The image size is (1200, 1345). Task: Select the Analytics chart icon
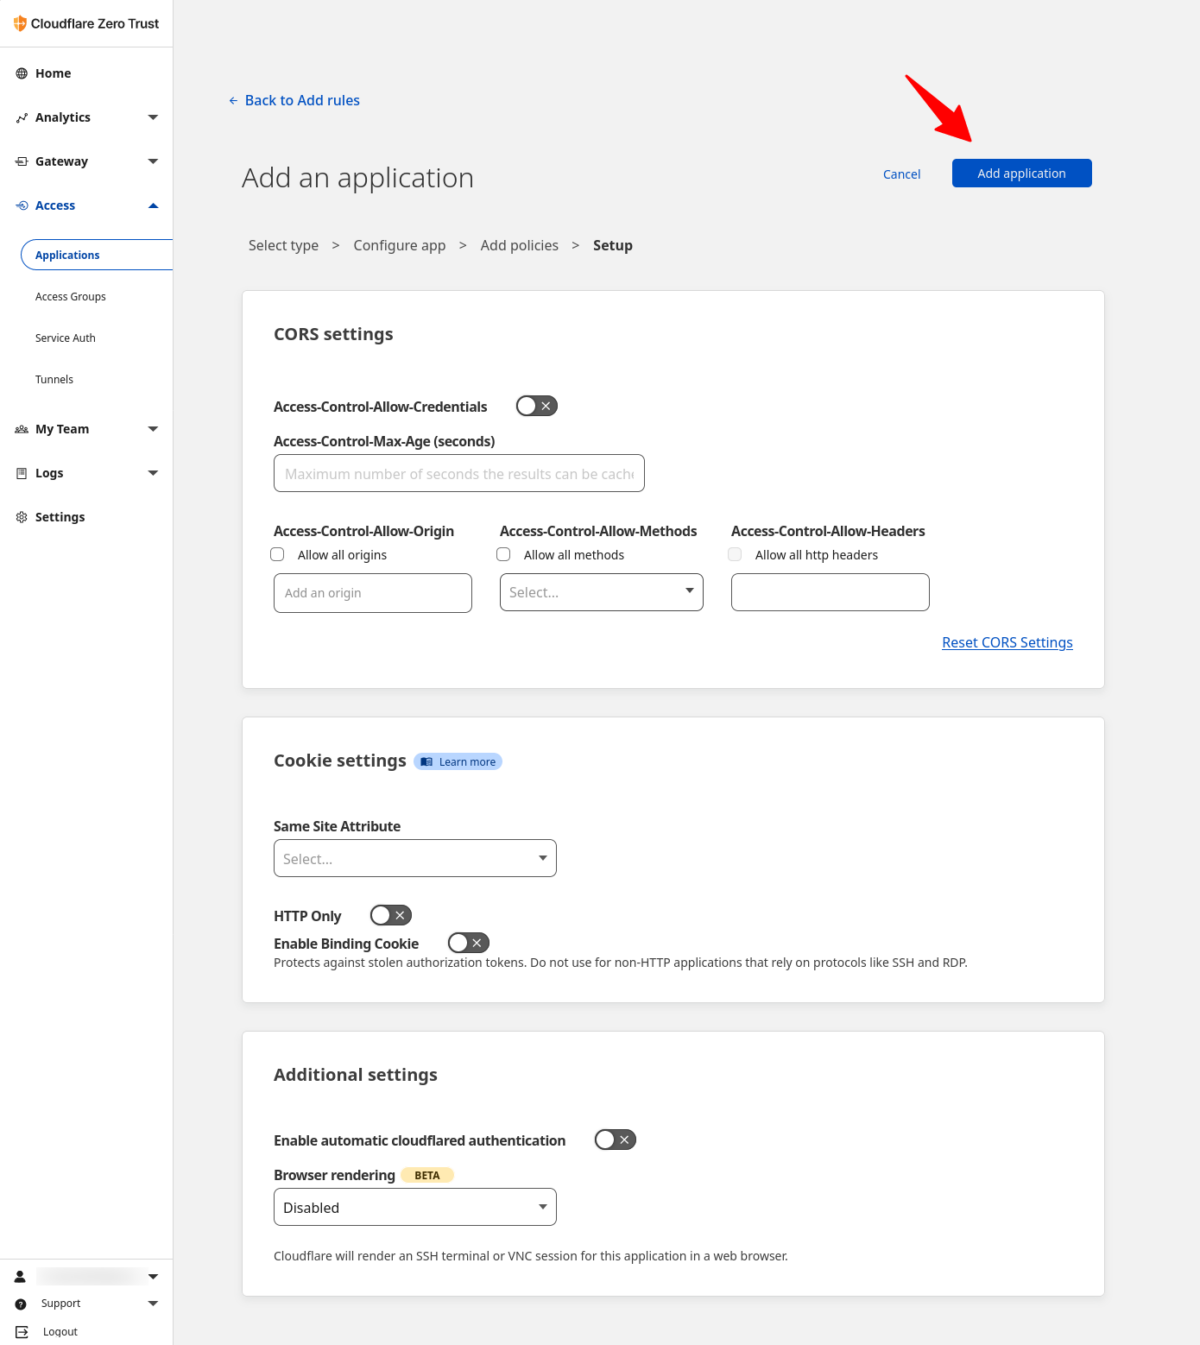(21, 117)
